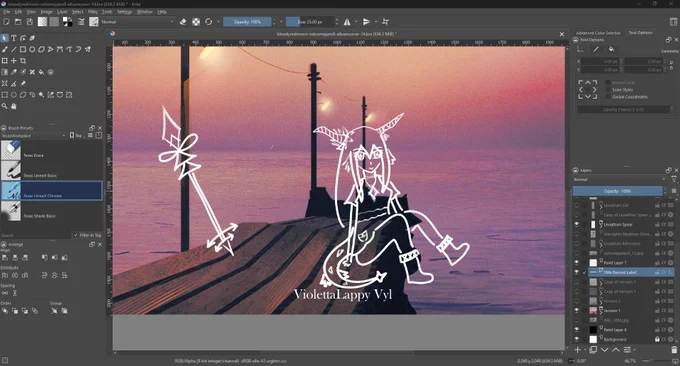The image size is (680, 366).
Task: Activate the Zoom magnifier tool
Action: 5,106
